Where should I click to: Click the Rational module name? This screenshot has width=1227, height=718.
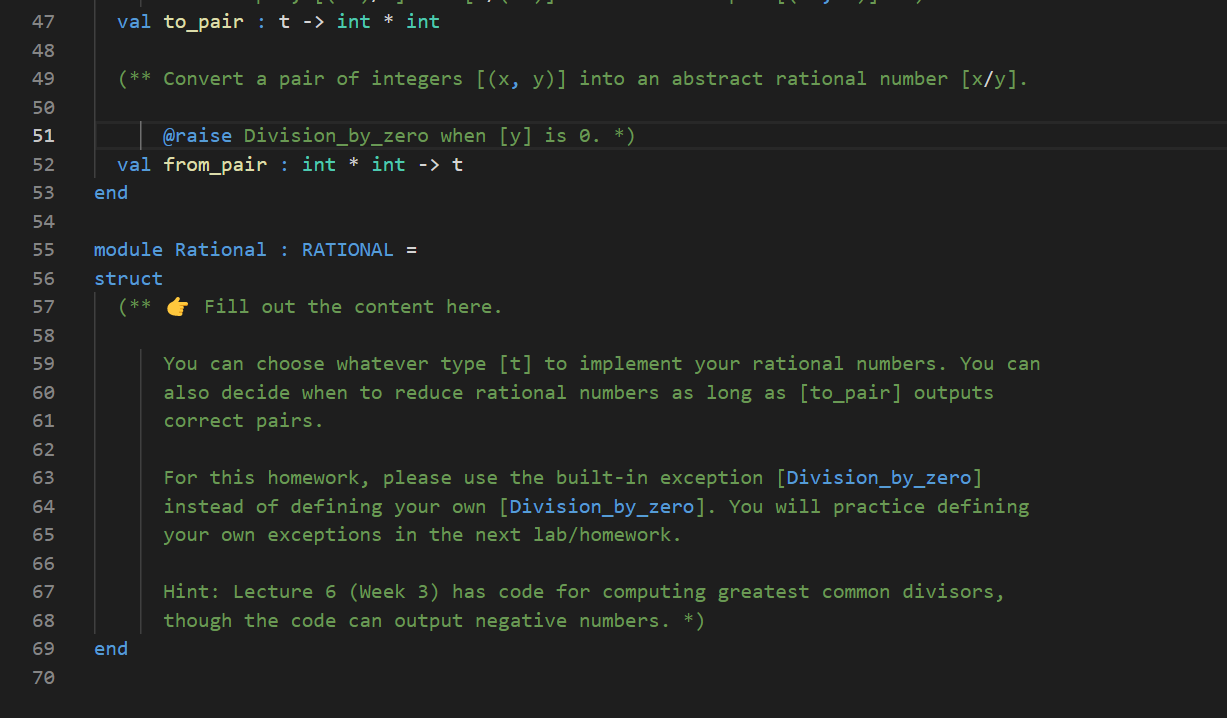click(221, 250)
